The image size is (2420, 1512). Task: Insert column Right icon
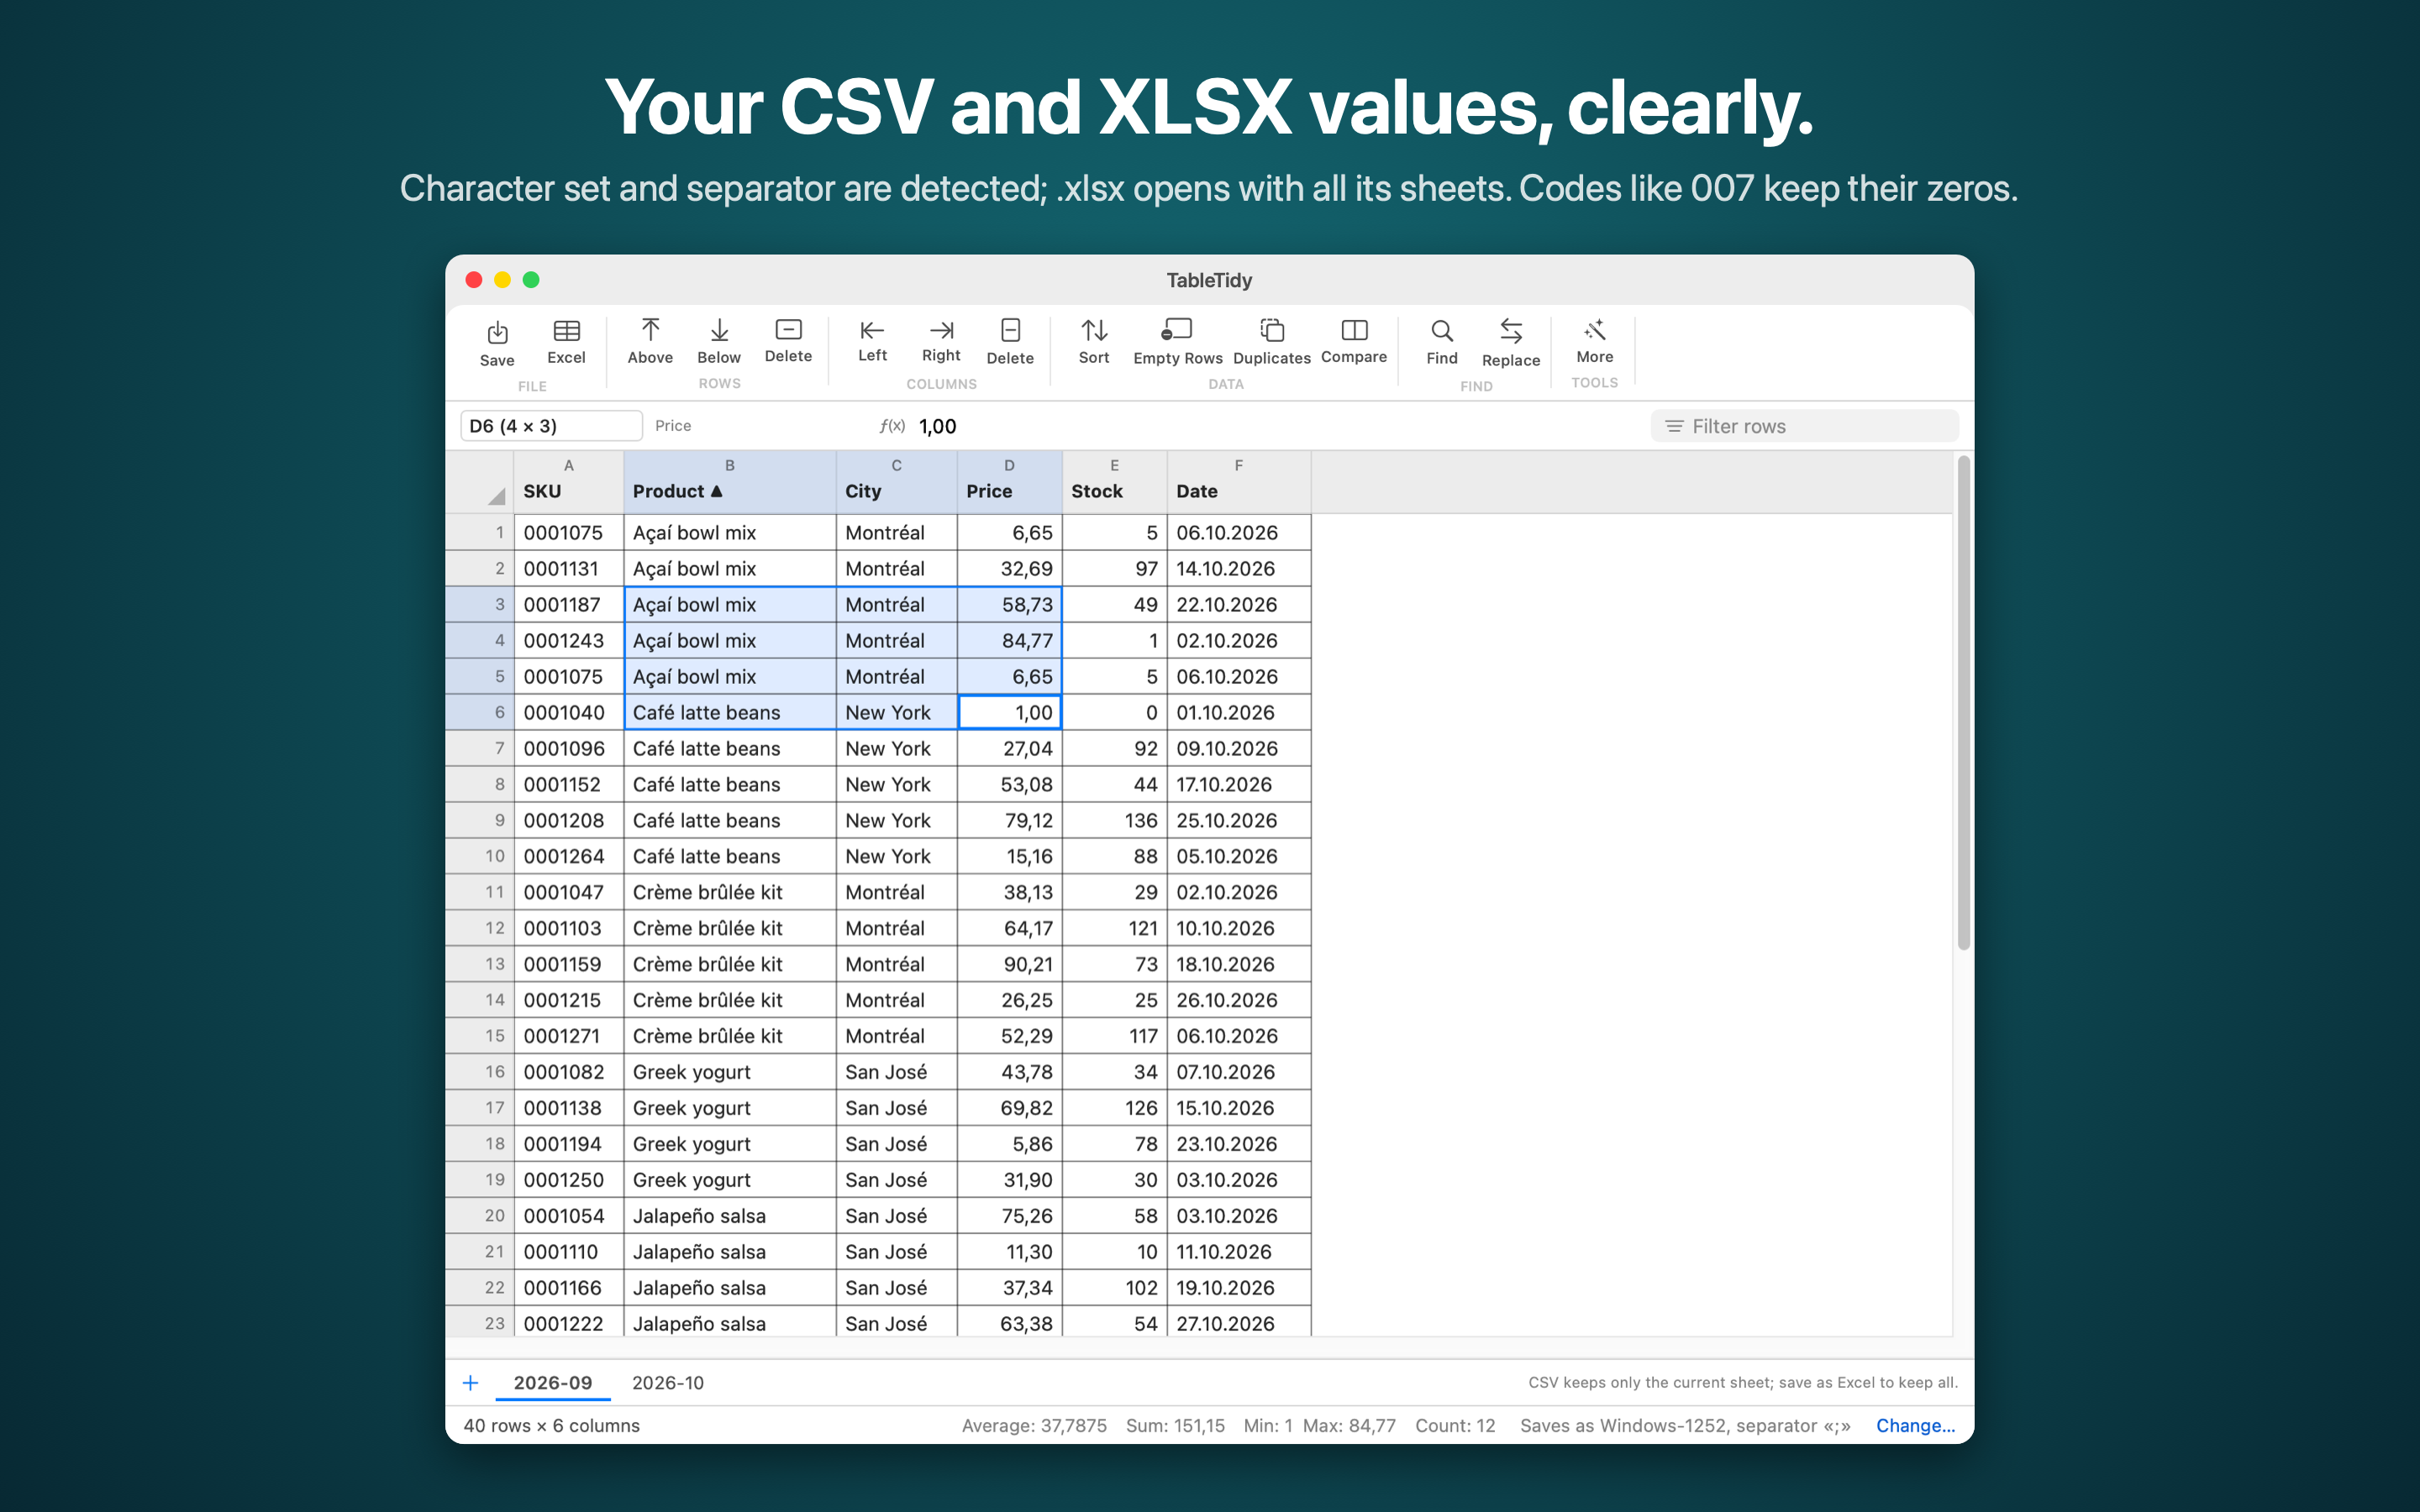coord(941,341)
